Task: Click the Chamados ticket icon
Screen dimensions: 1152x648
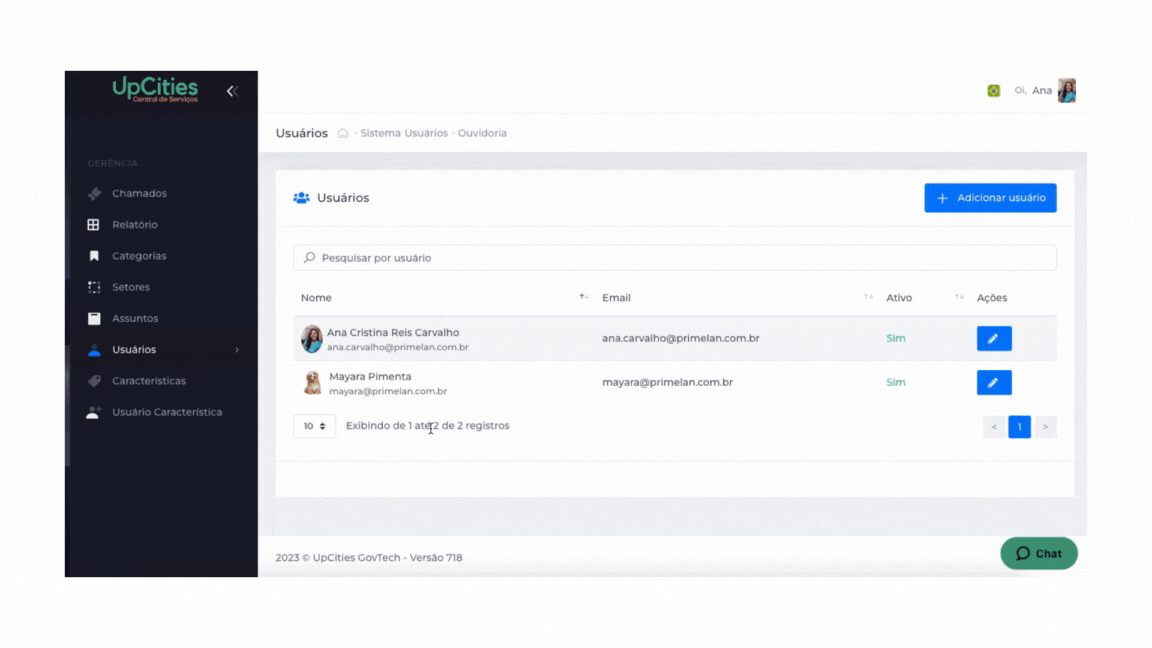Action: click(94, 193)
